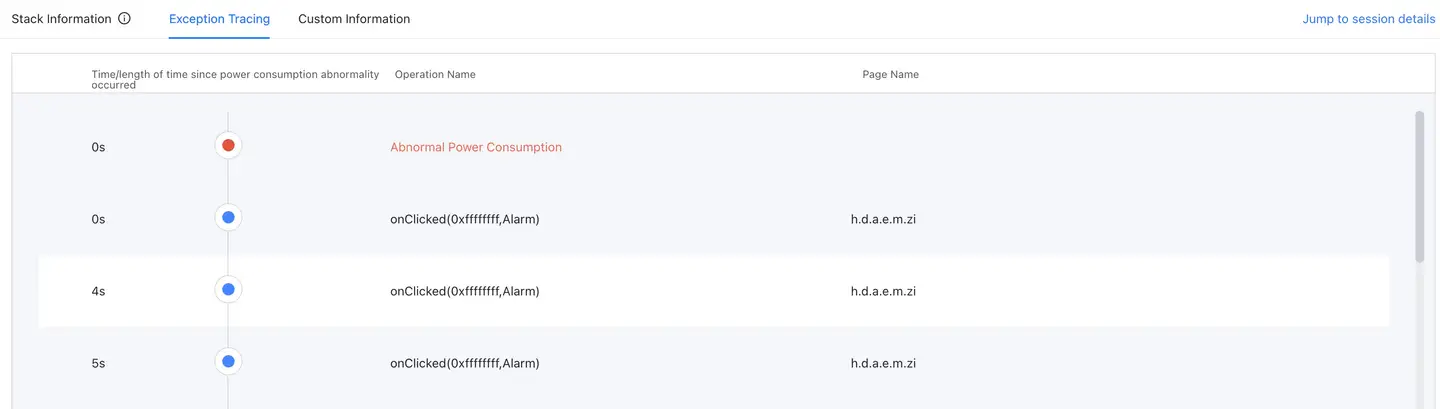Click the onClicked operation name at 0s
The height and width of the screenshot is (409, 1440).
coord(465,219)
